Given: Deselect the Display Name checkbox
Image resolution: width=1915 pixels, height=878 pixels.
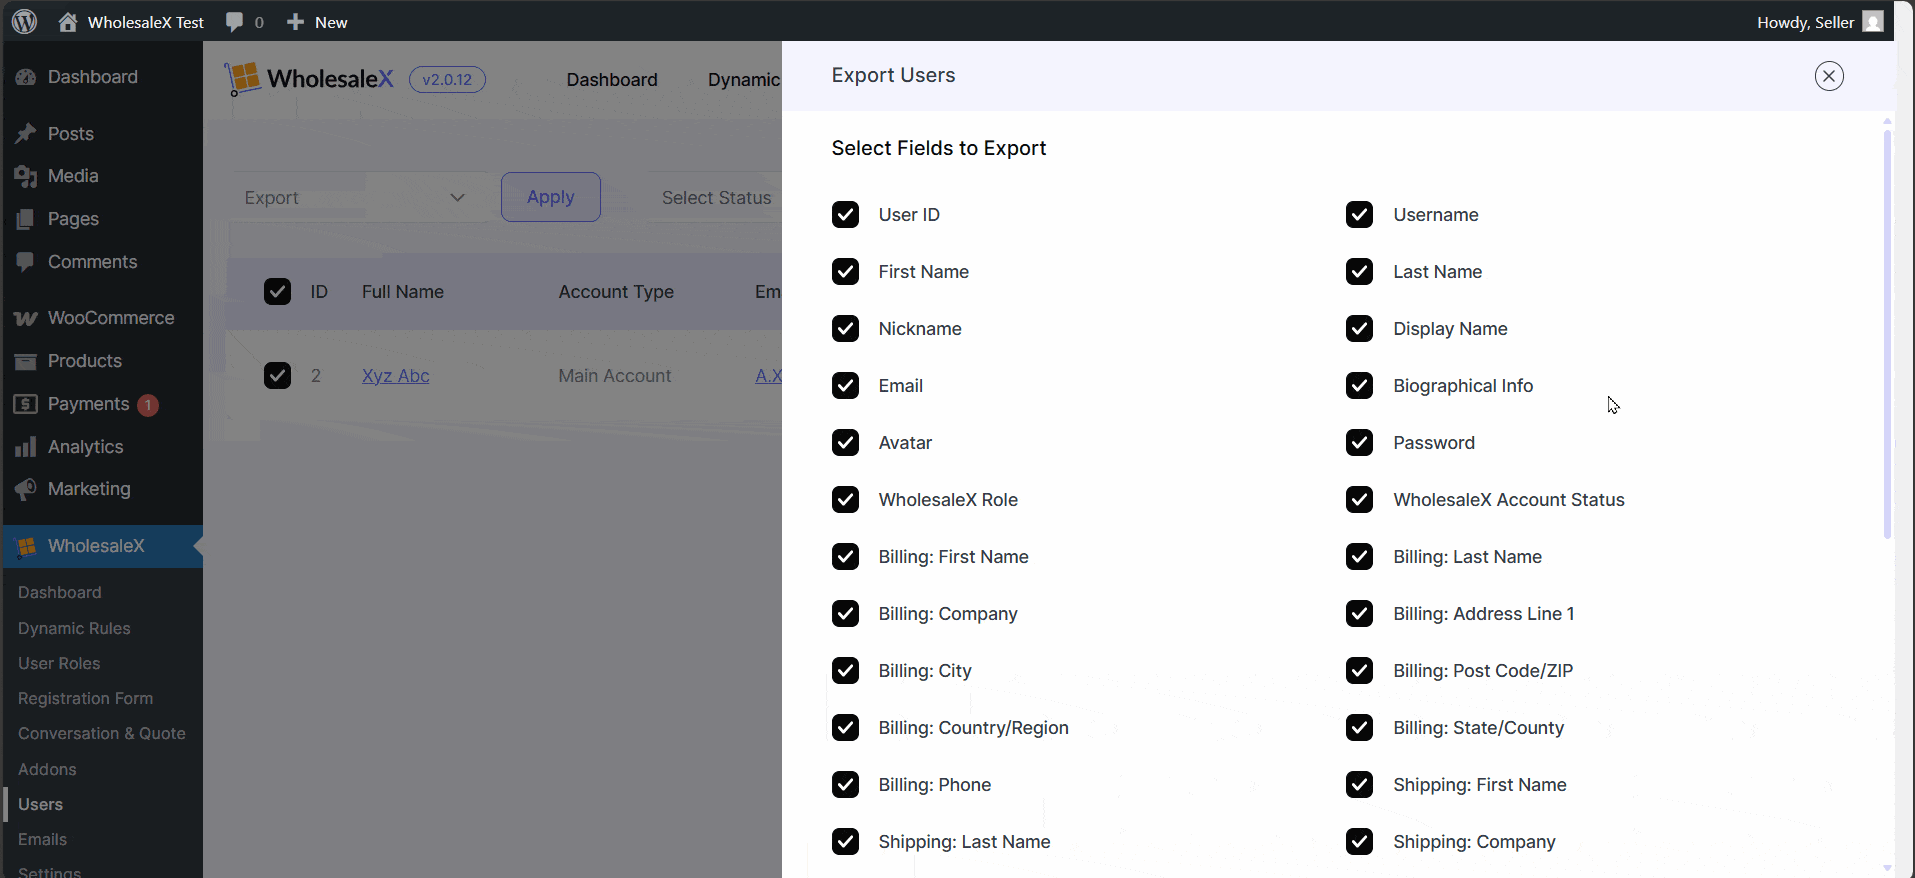Looking at the screenshot, I should coord(1359,329).
